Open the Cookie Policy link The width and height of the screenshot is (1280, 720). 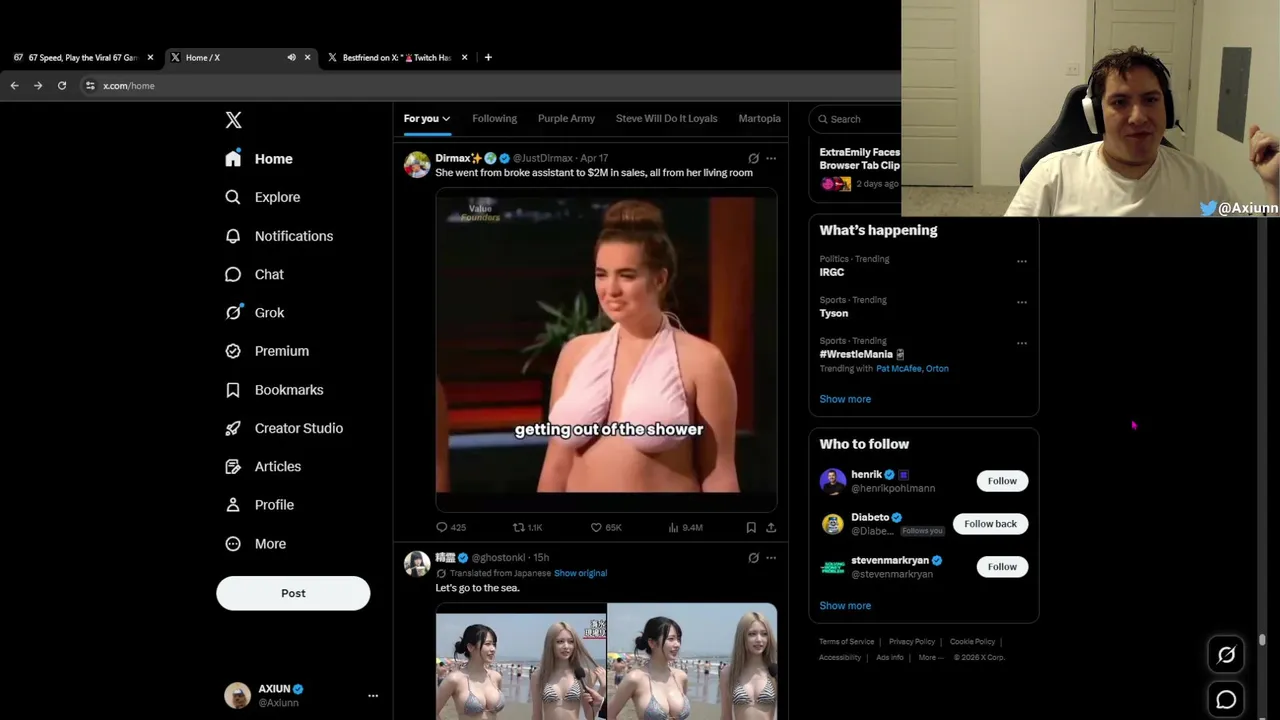[972, 642]
